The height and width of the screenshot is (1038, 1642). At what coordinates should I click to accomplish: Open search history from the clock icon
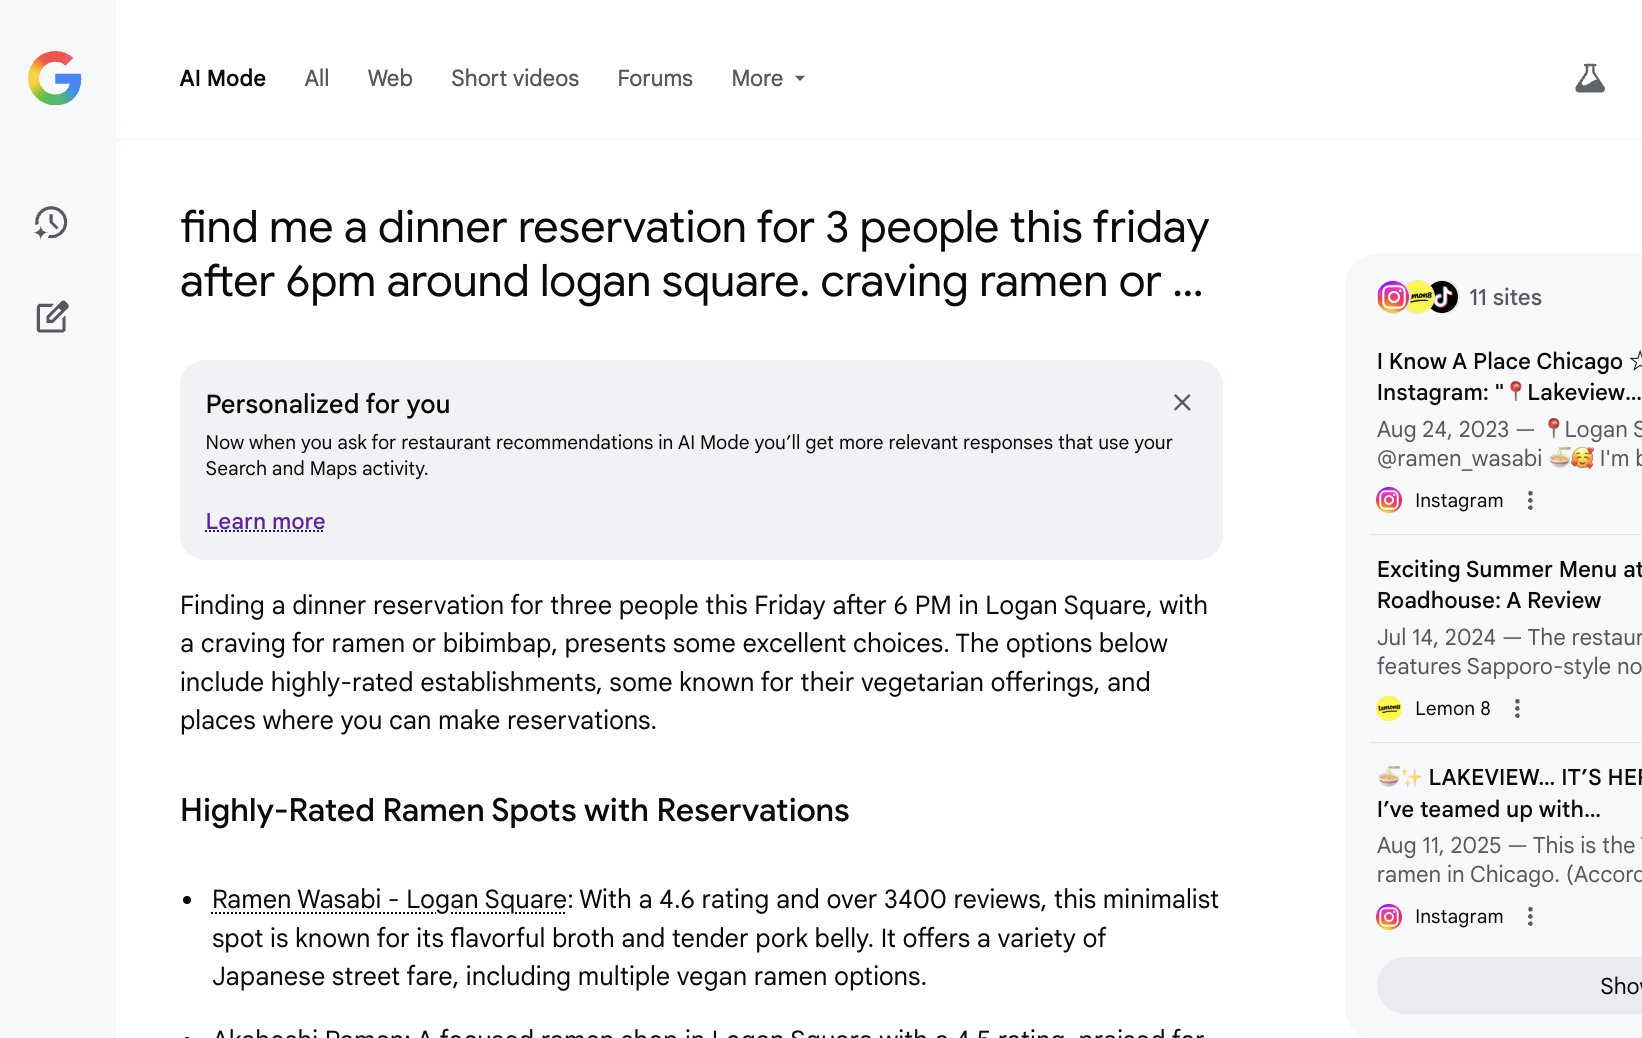click(x=51, y=223)
